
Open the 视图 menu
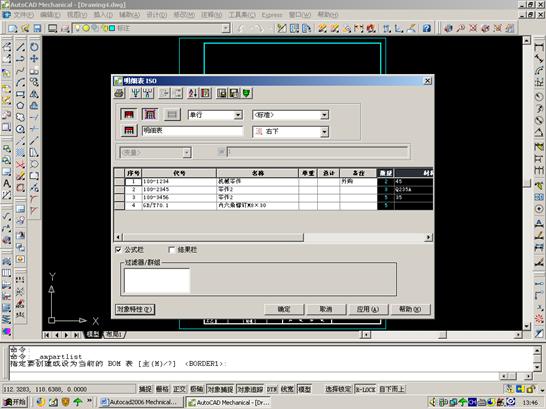[77, 15]
